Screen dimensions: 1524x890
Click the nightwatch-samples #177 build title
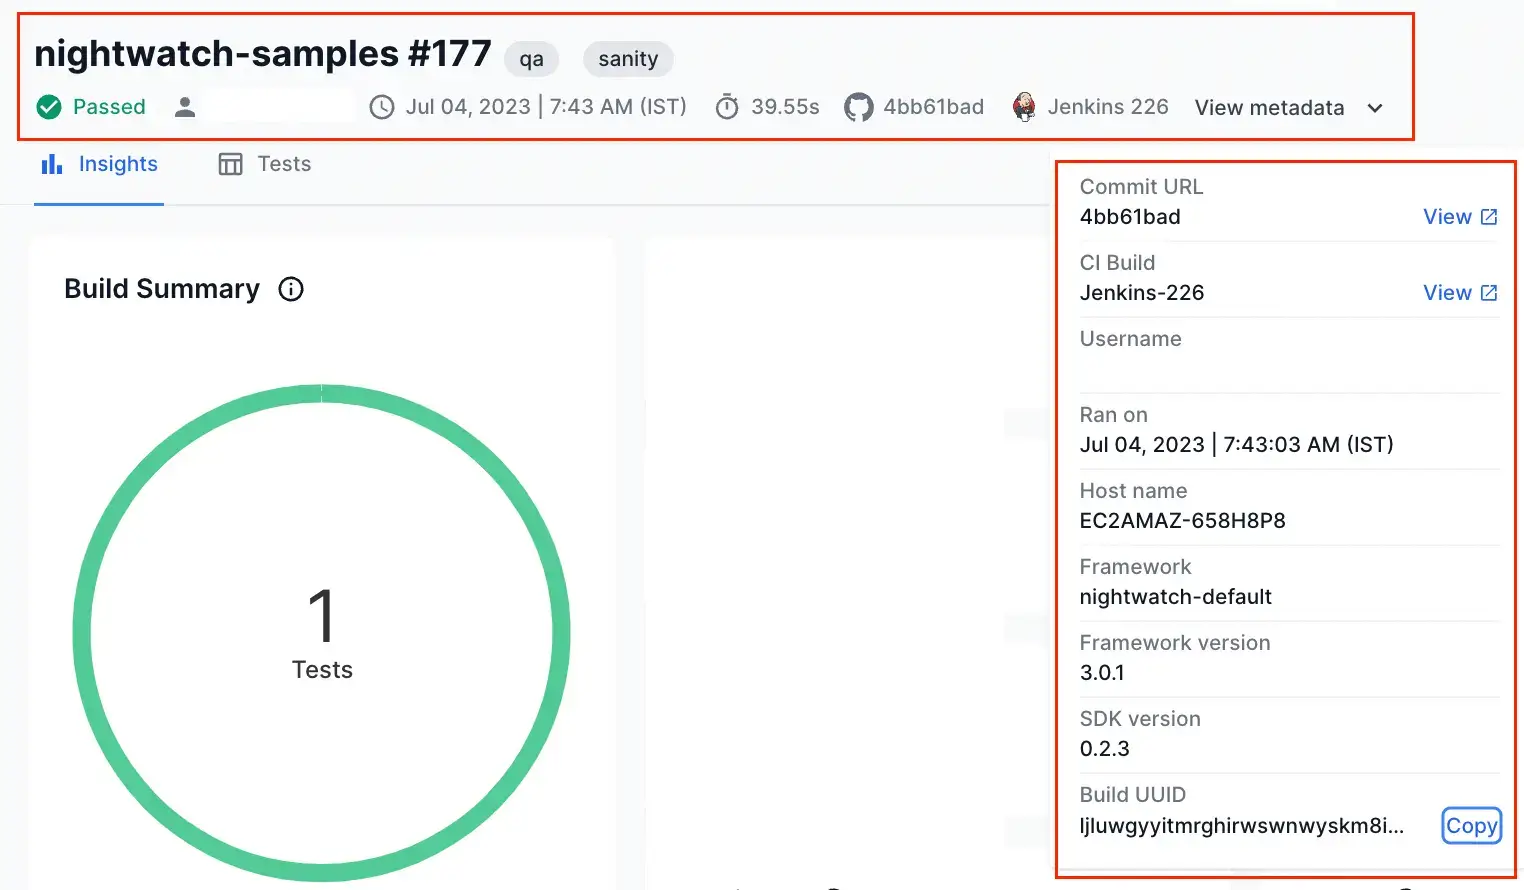point(263,54)
